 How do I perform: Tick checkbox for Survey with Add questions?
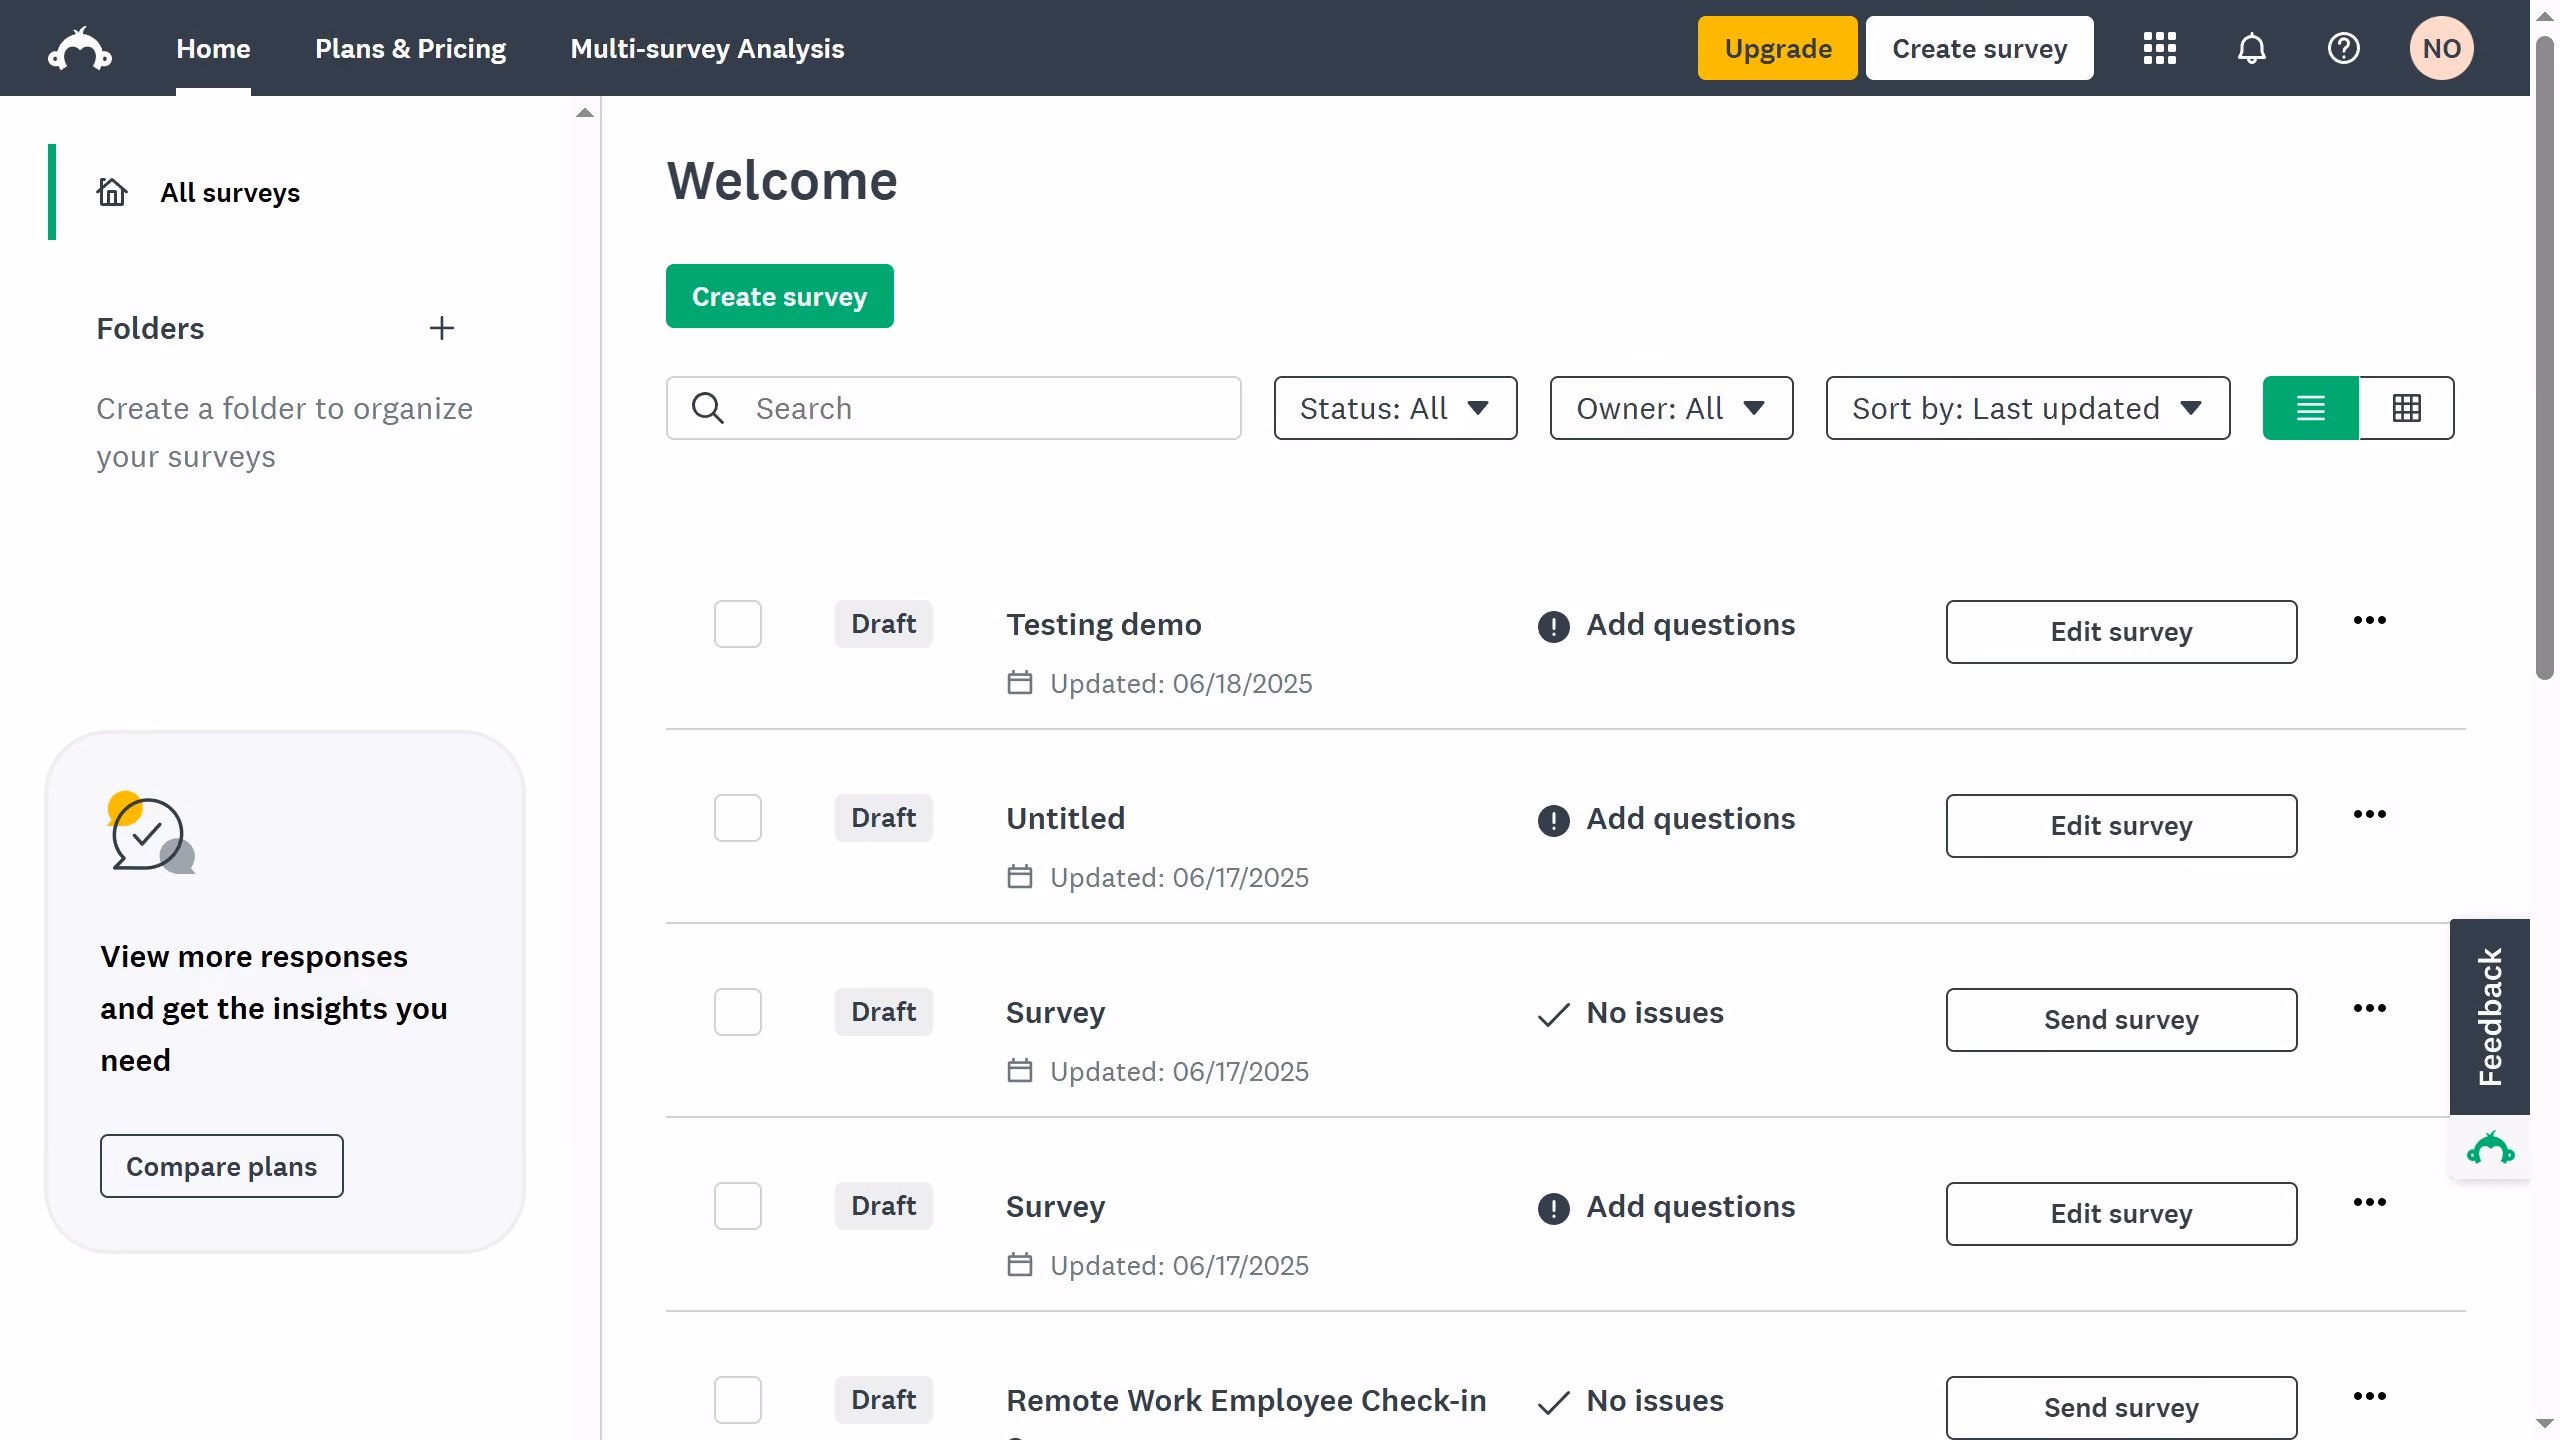(x=738, y=1206)
